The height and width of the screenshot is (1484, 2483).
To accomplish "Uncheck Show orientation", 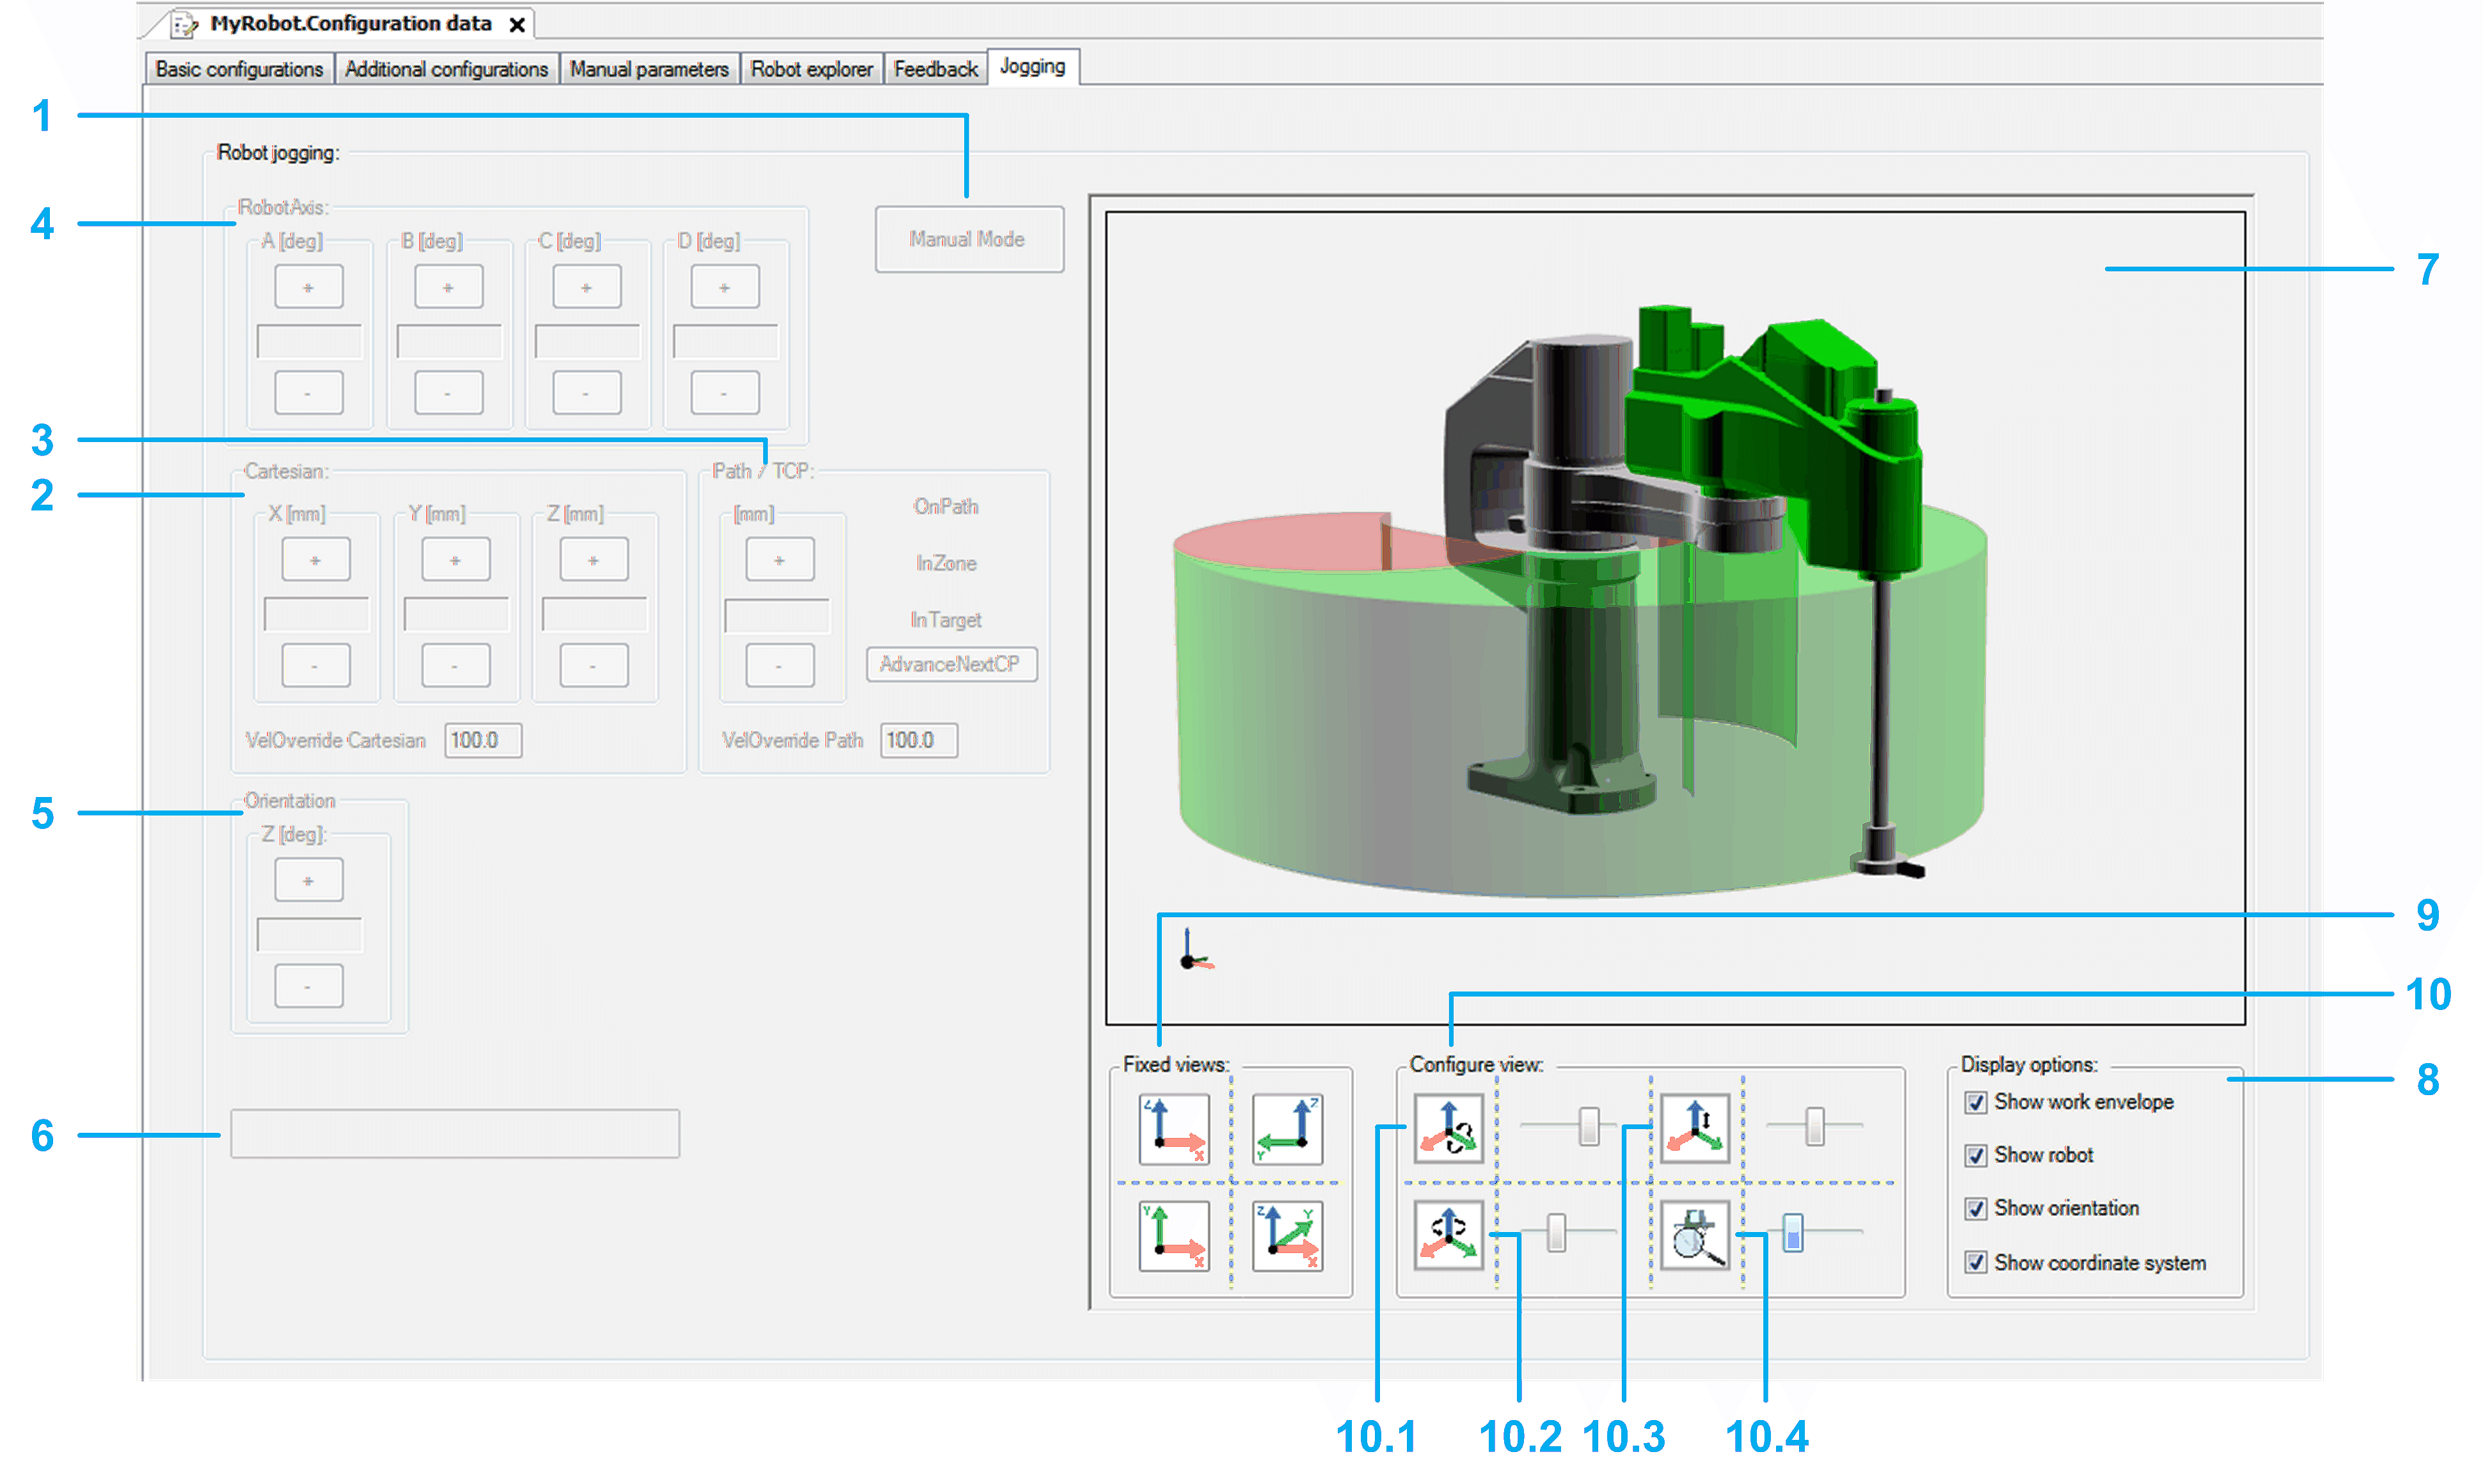I will point(1976,1209).
